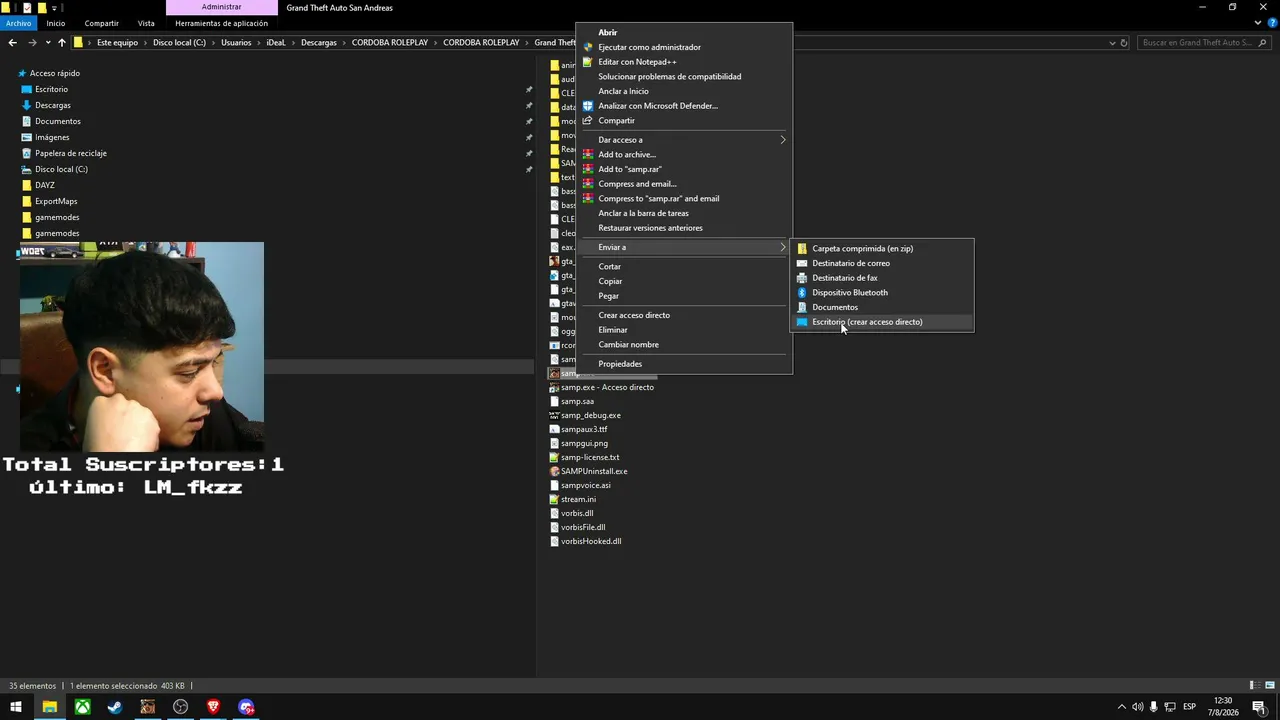Click Copiar in the context menu
1280x720 pixels.
tap(610, 281)
